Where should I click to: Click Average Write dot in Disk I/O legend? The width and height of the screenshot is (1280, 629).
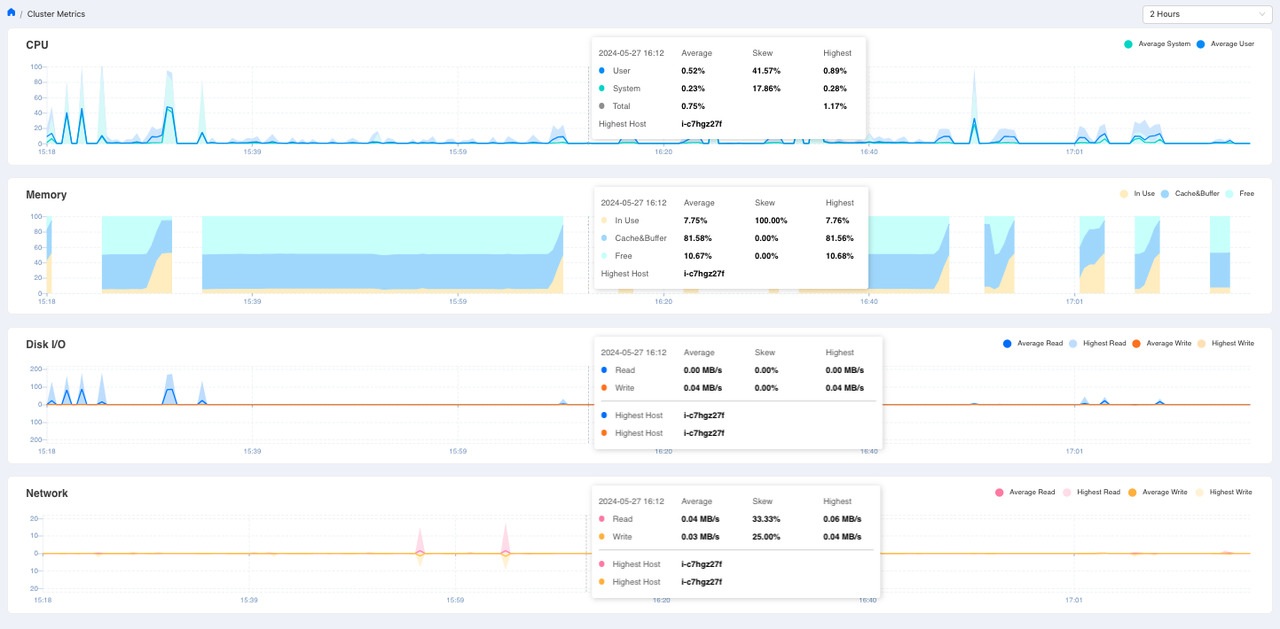coord(1136,344)
